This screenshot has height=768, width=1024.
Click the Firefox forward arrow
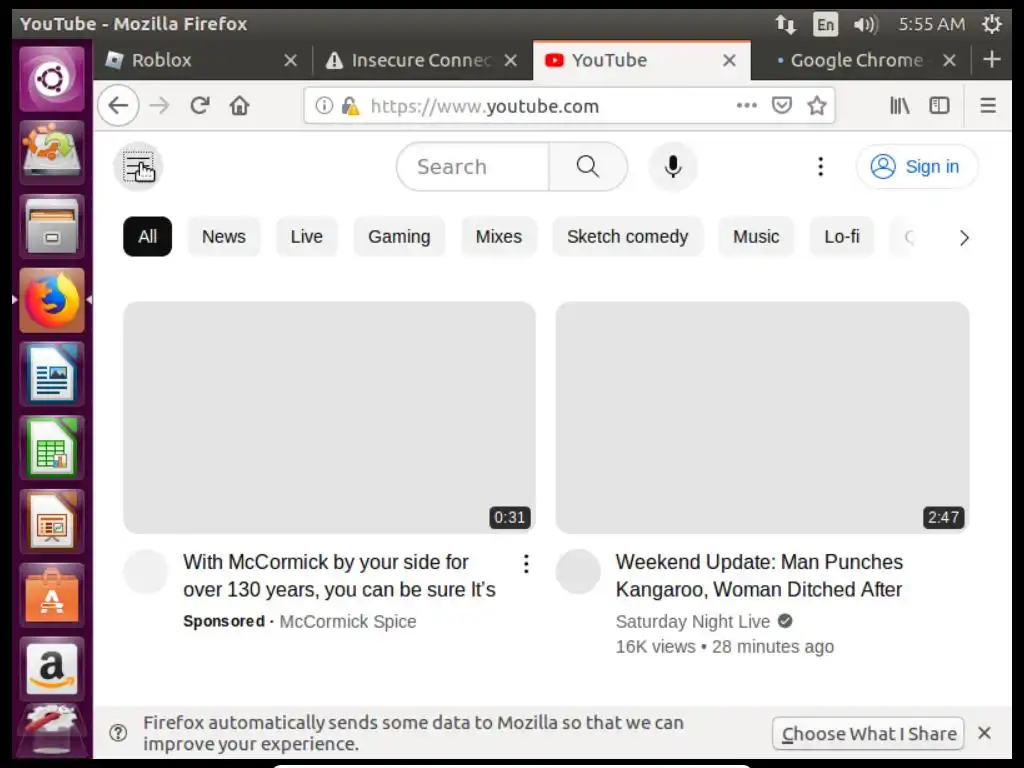(x=159, y=105)
